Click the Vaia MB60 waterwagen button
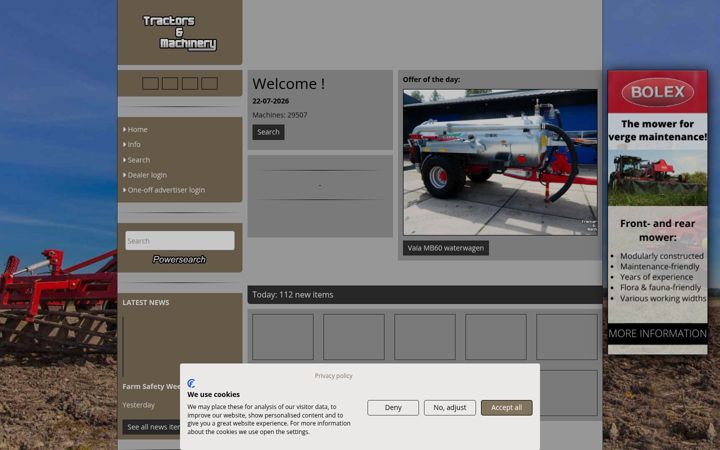Image resolution: width=720 pixels, height=450 pixels. click(445, 248)
